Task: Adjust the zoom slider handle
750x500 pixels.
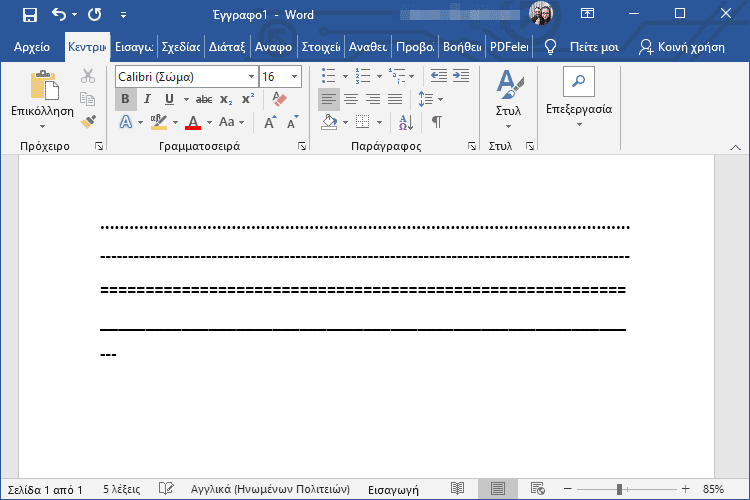Action: [x=619, y=489]
